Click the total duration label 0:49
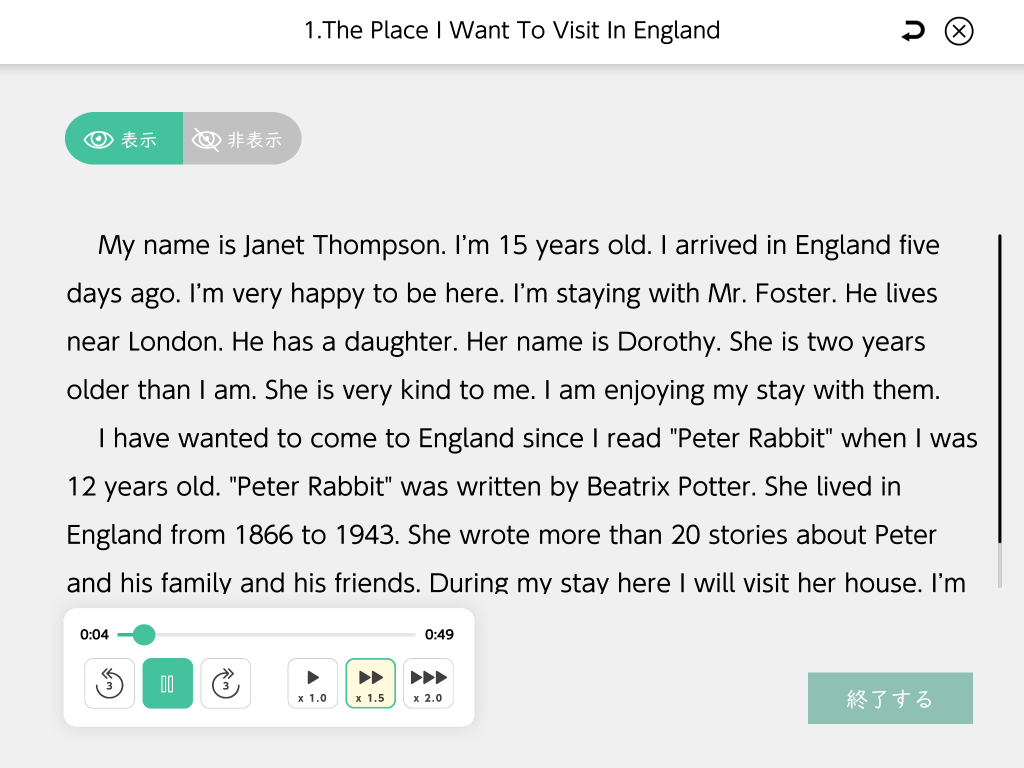The height and width of the screenshot is (768, 1024). coord(439,634)
